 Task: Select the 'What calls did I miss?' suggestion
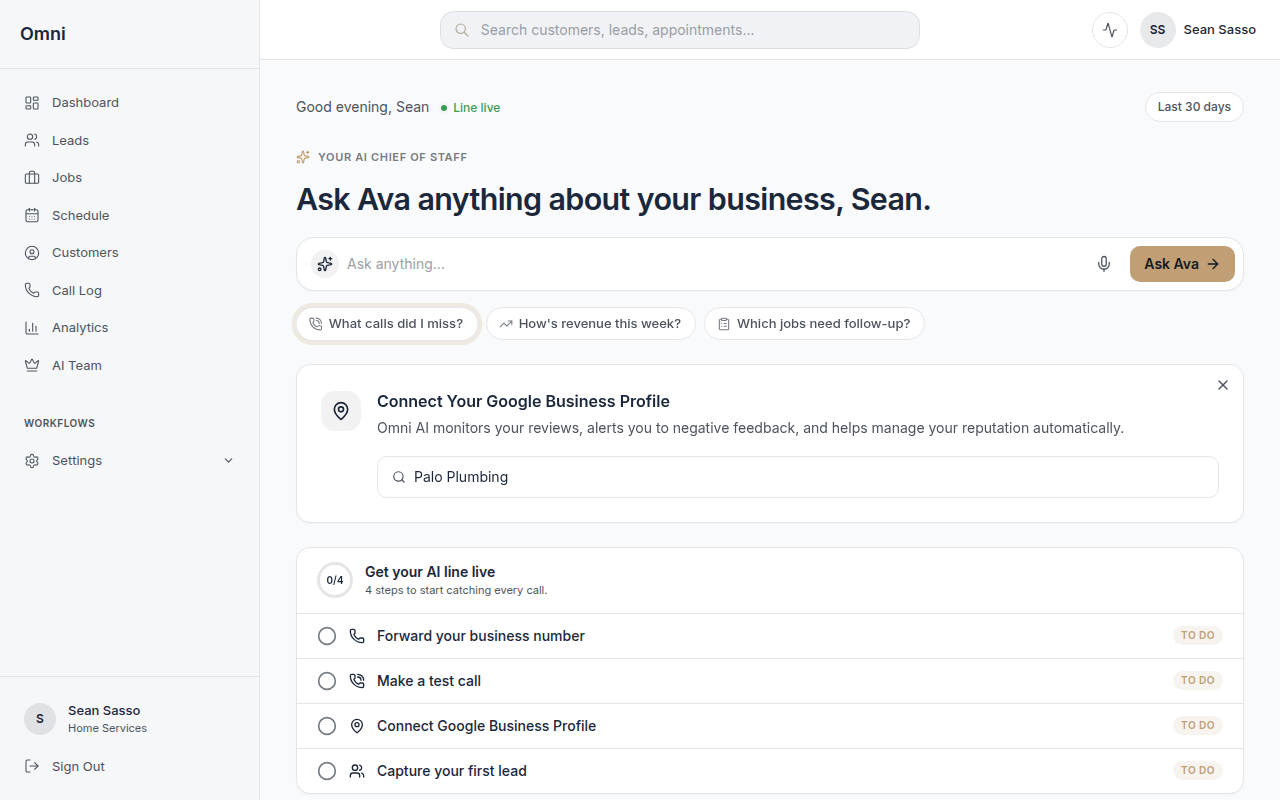coord(386,324)
